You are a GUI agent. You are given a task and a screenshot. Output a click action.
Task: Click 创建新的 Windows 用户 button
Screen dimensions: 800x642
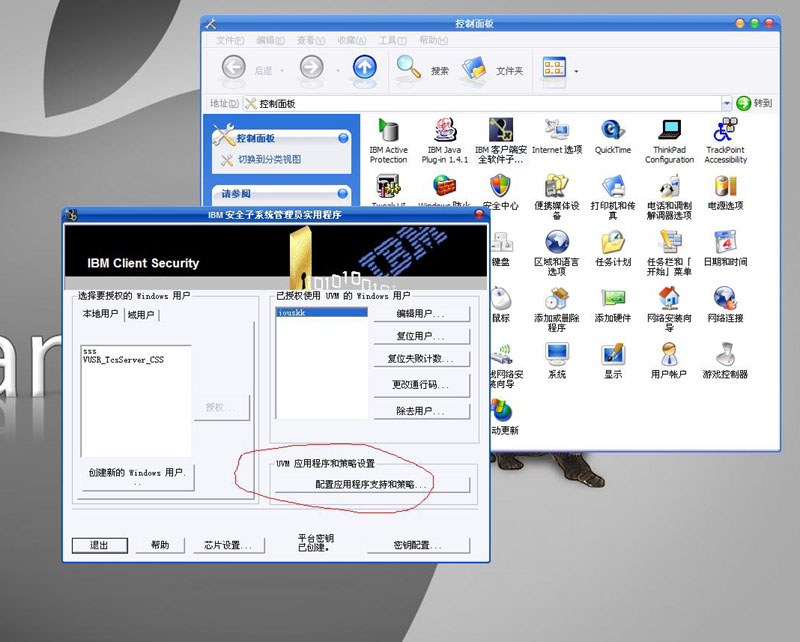point(138,477)
